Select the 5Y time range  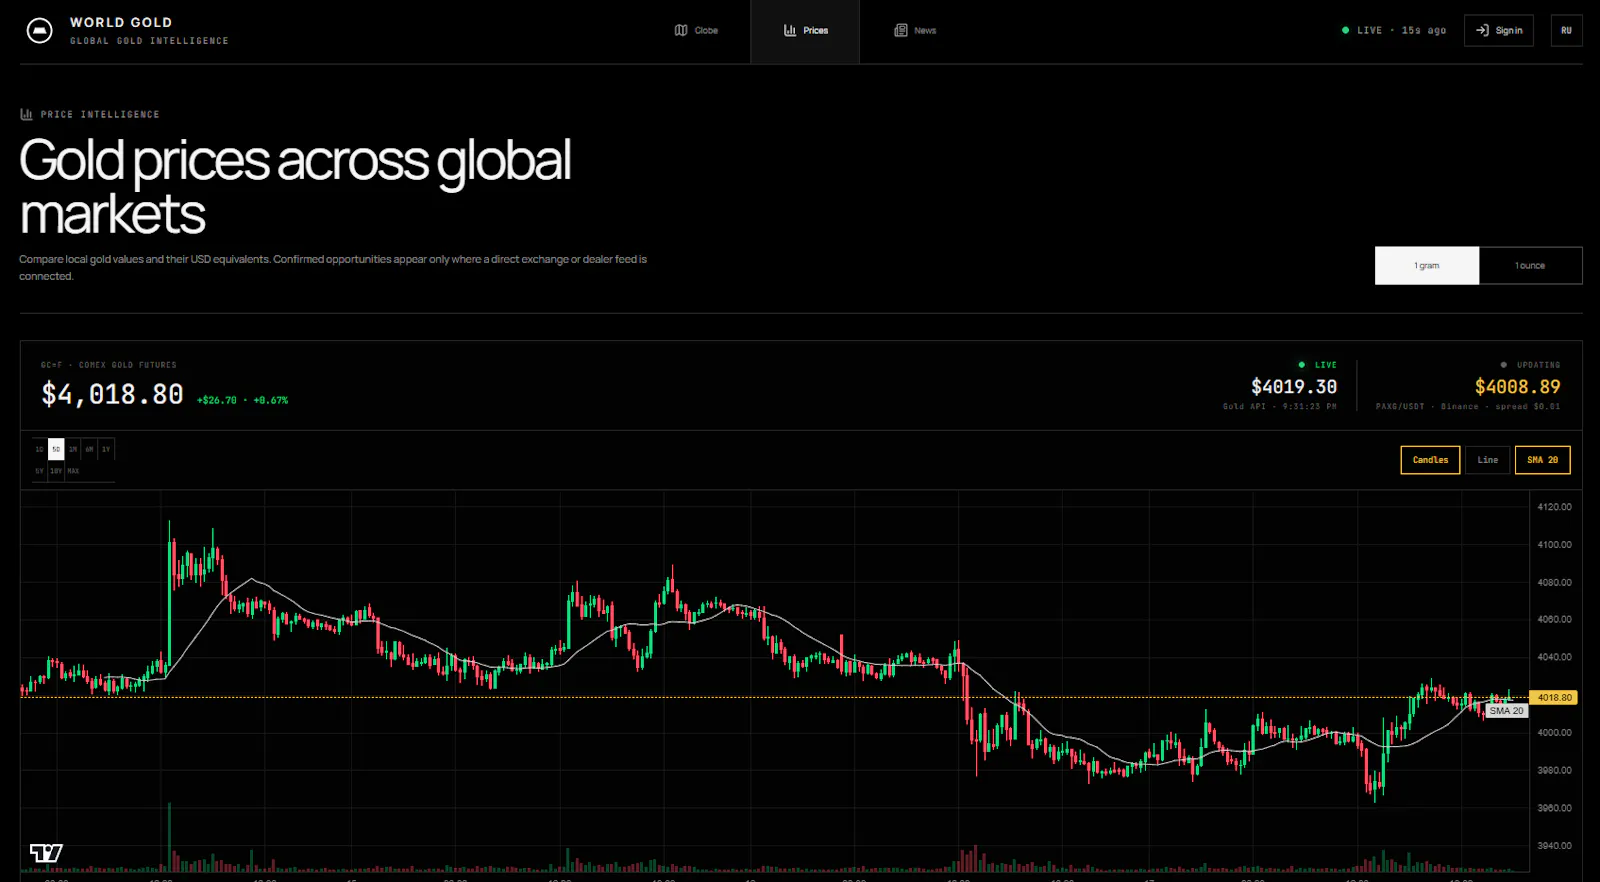click(x=40, y=471)
